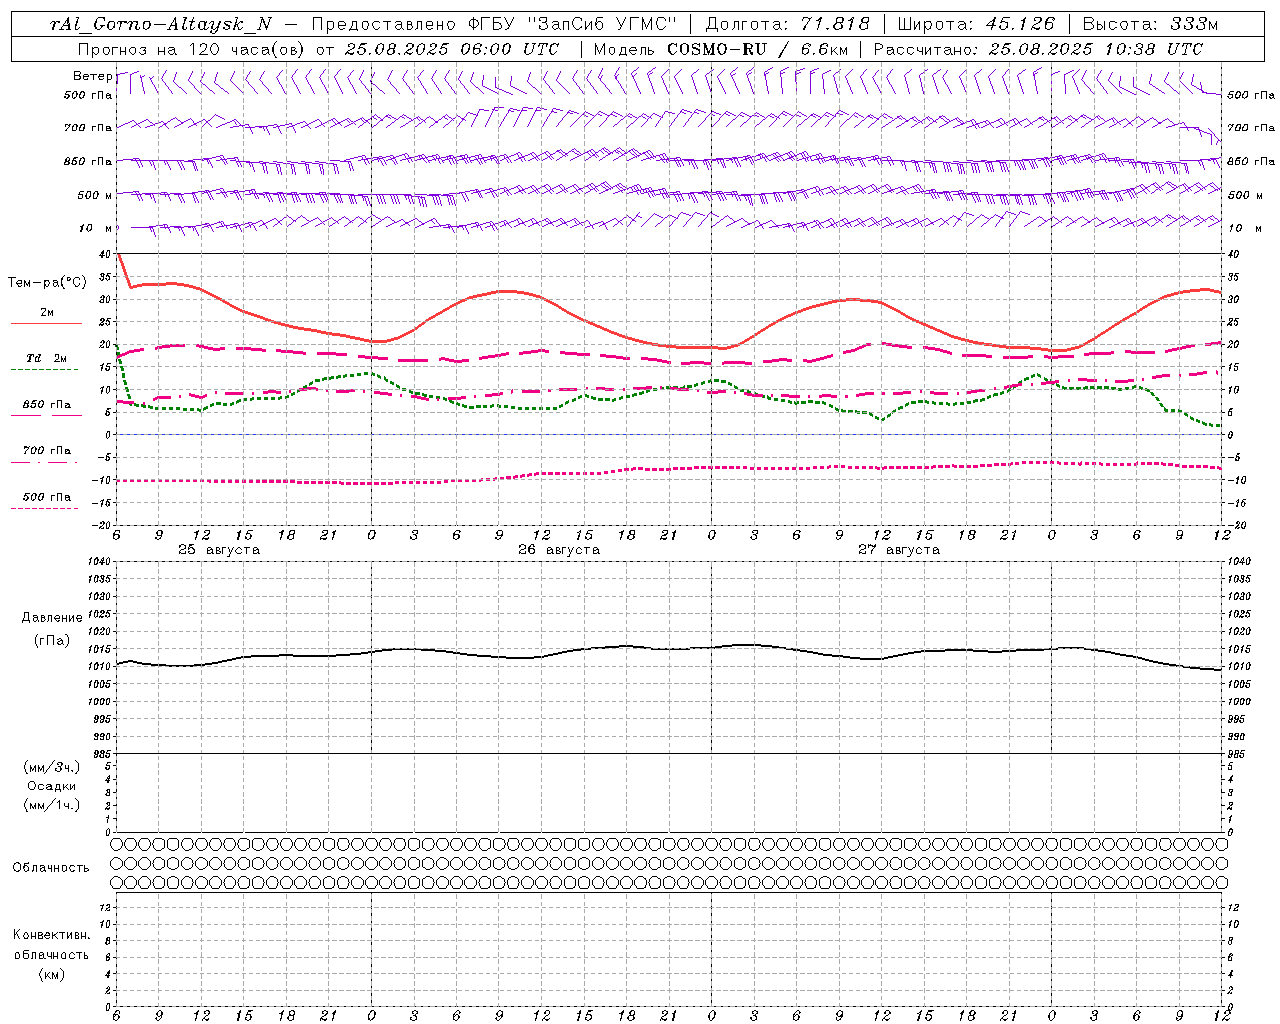Click the Td 2м dew point legend entry
The image size is (1280, 1024).
[x=47, y=358]
